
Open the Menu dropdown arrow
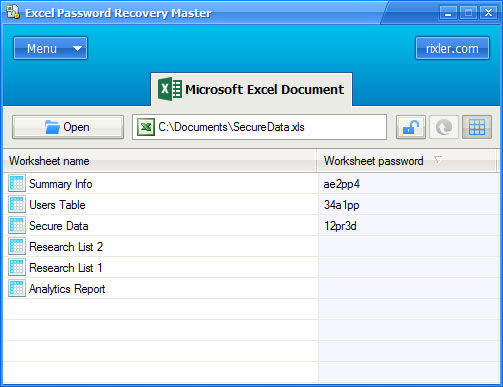pyautogui.click(x=77, y=49)
